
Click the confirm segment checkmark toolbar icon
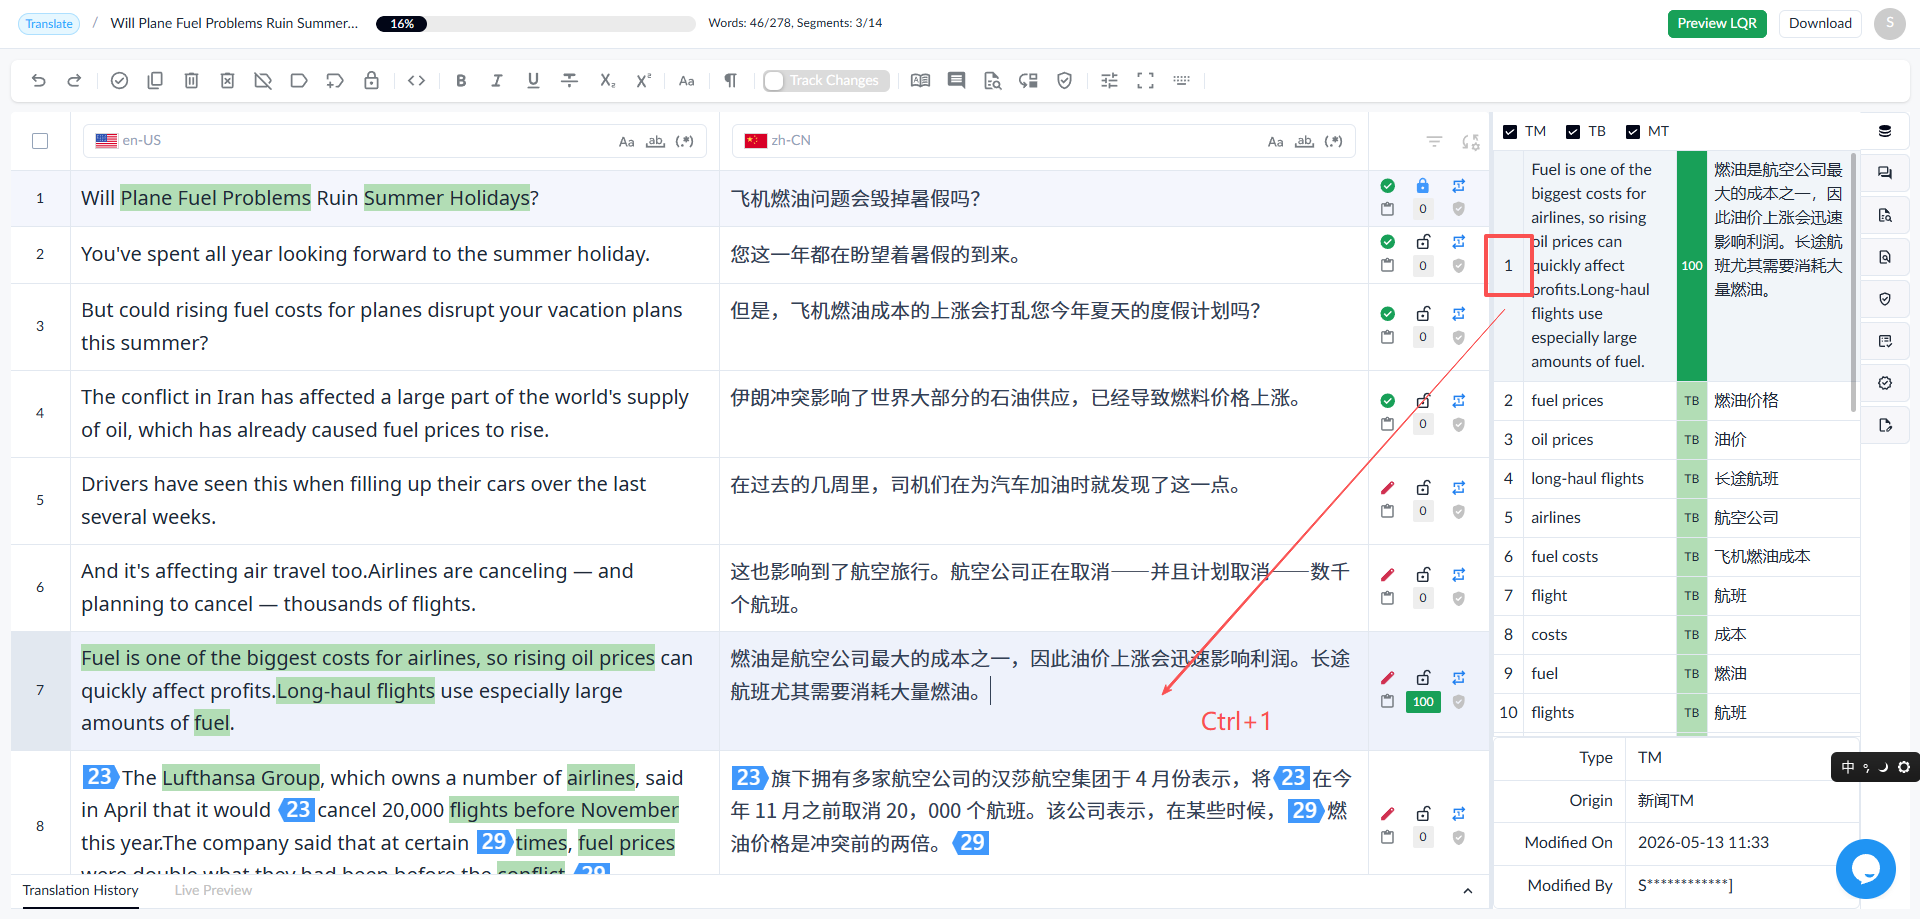pyautogui.click(x=119, y=81)
